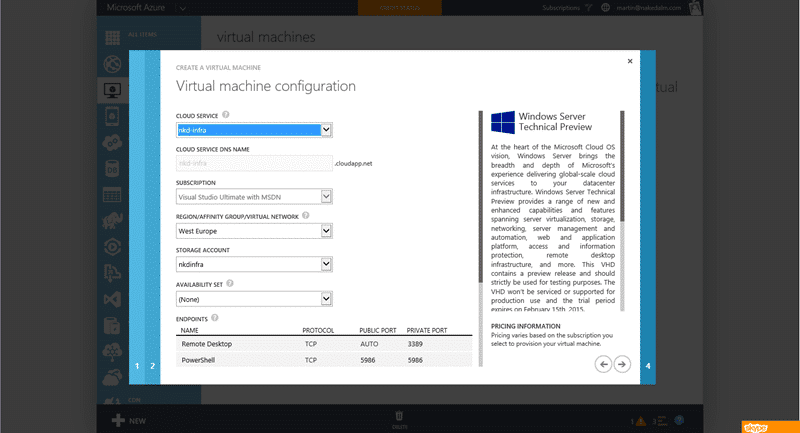Click help icon beside Cloud Service label
800x433 pixels.
(226, 115)
